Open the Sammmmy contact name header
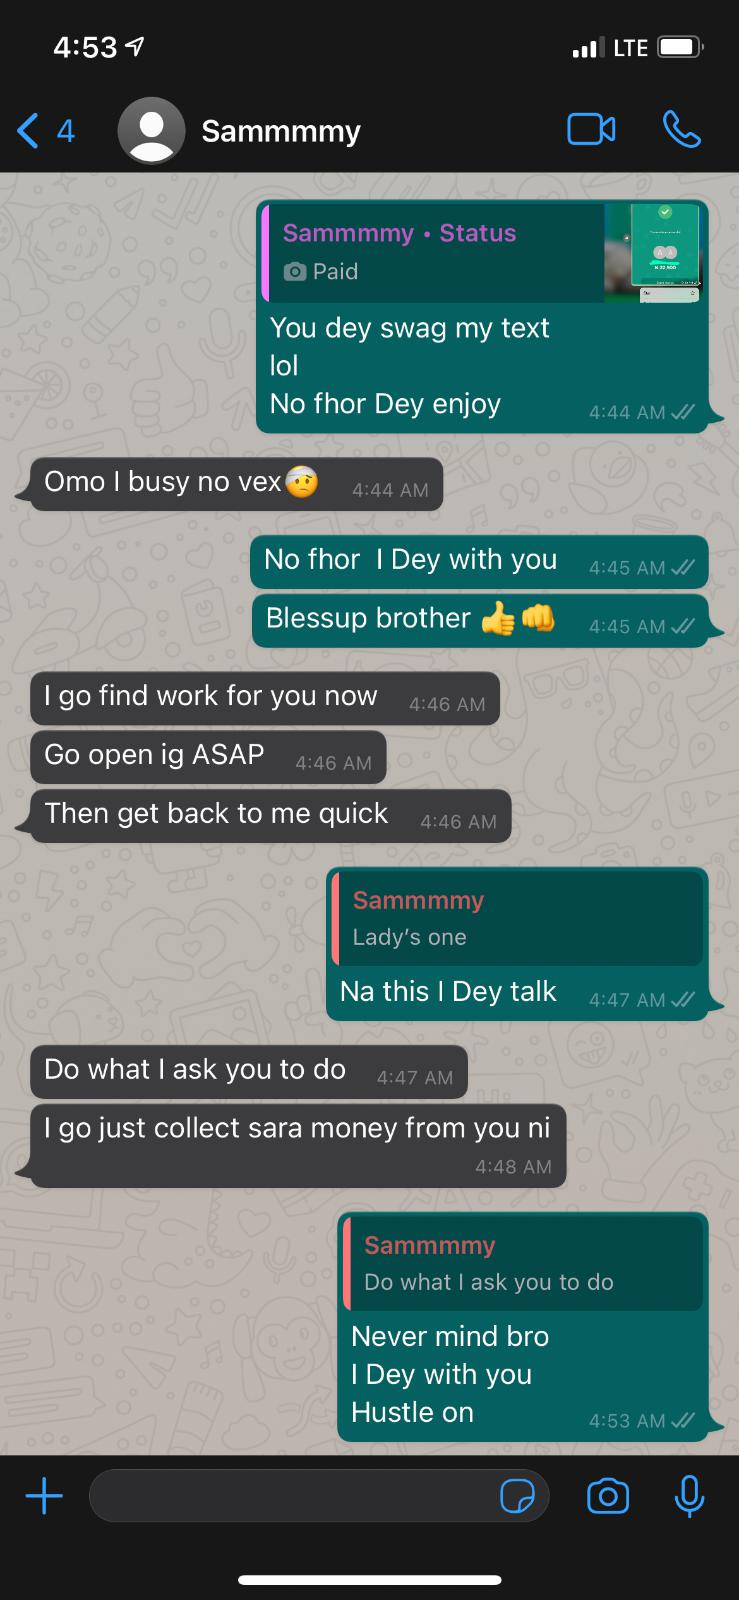Image resolution: width=739 pixels, height=1600 pixels. pos(281,131)
